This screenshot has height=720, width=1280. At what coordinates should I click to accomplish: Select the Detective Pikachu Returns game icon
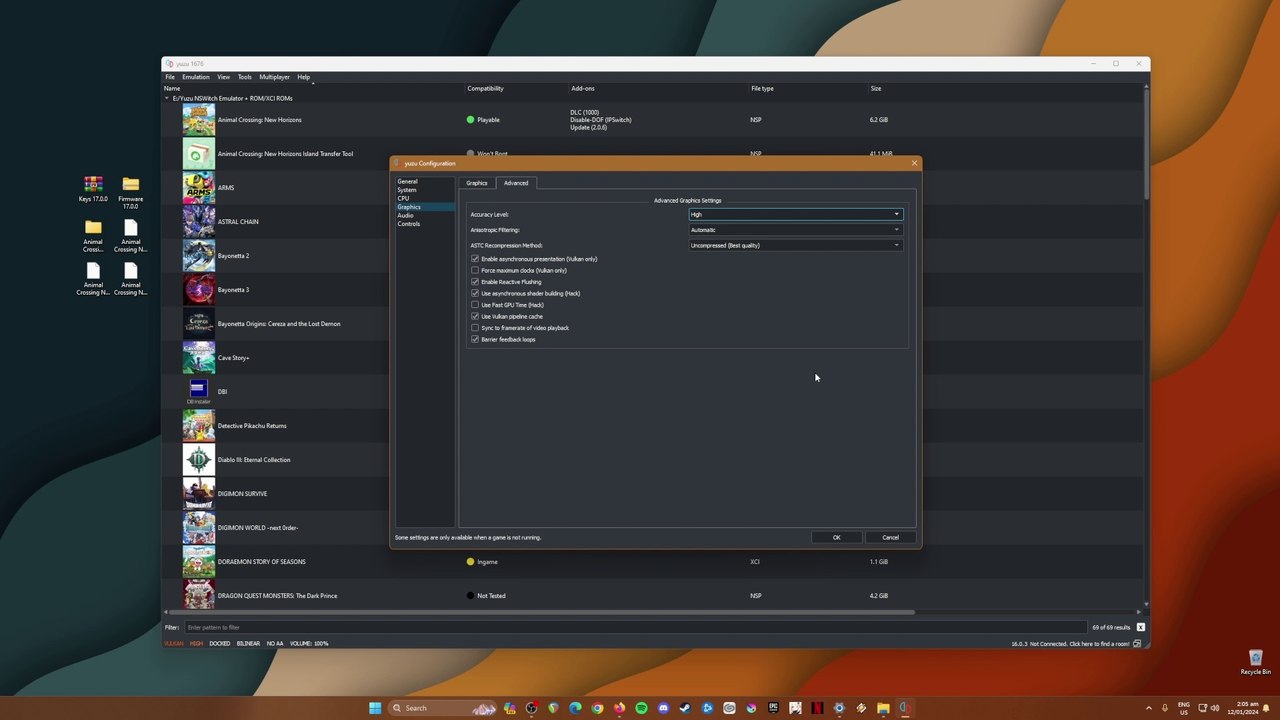198,426
